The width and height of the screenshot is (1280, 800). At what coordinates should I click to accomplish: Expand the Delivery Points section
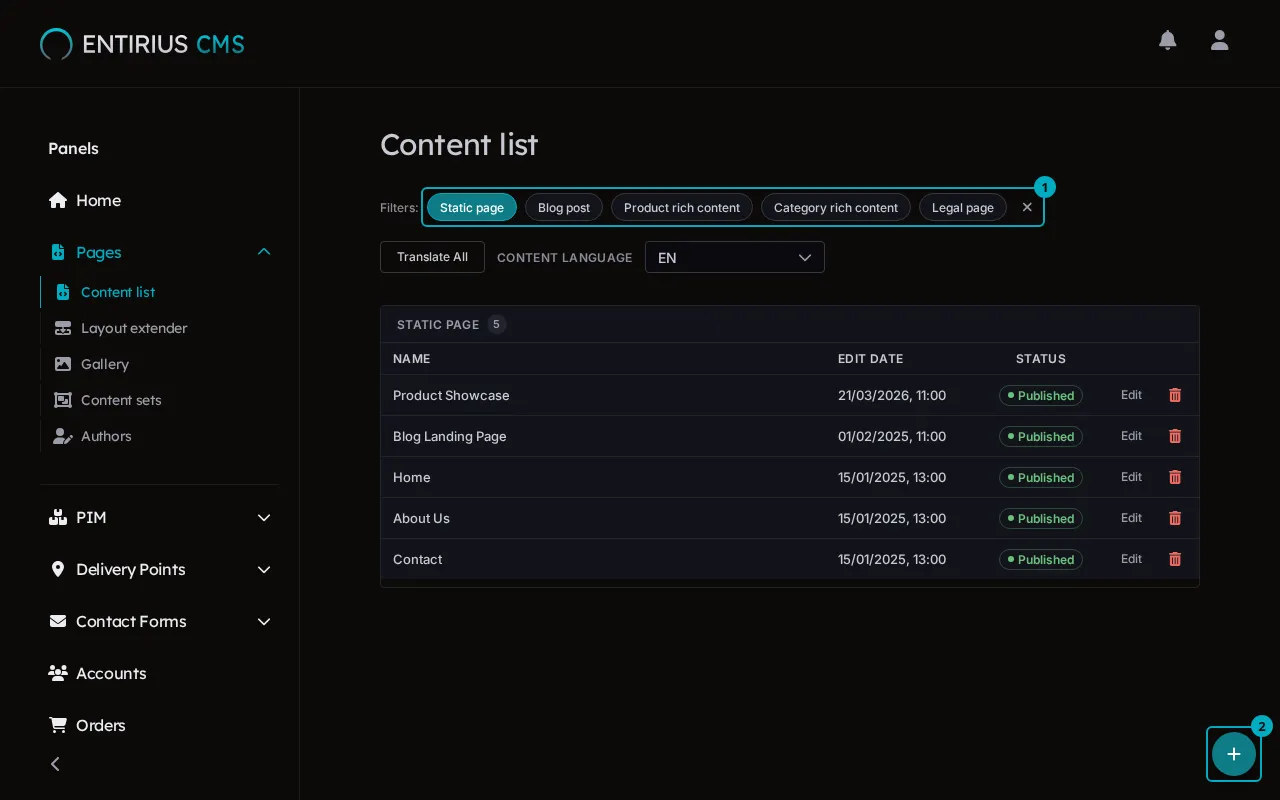[160, 569]
